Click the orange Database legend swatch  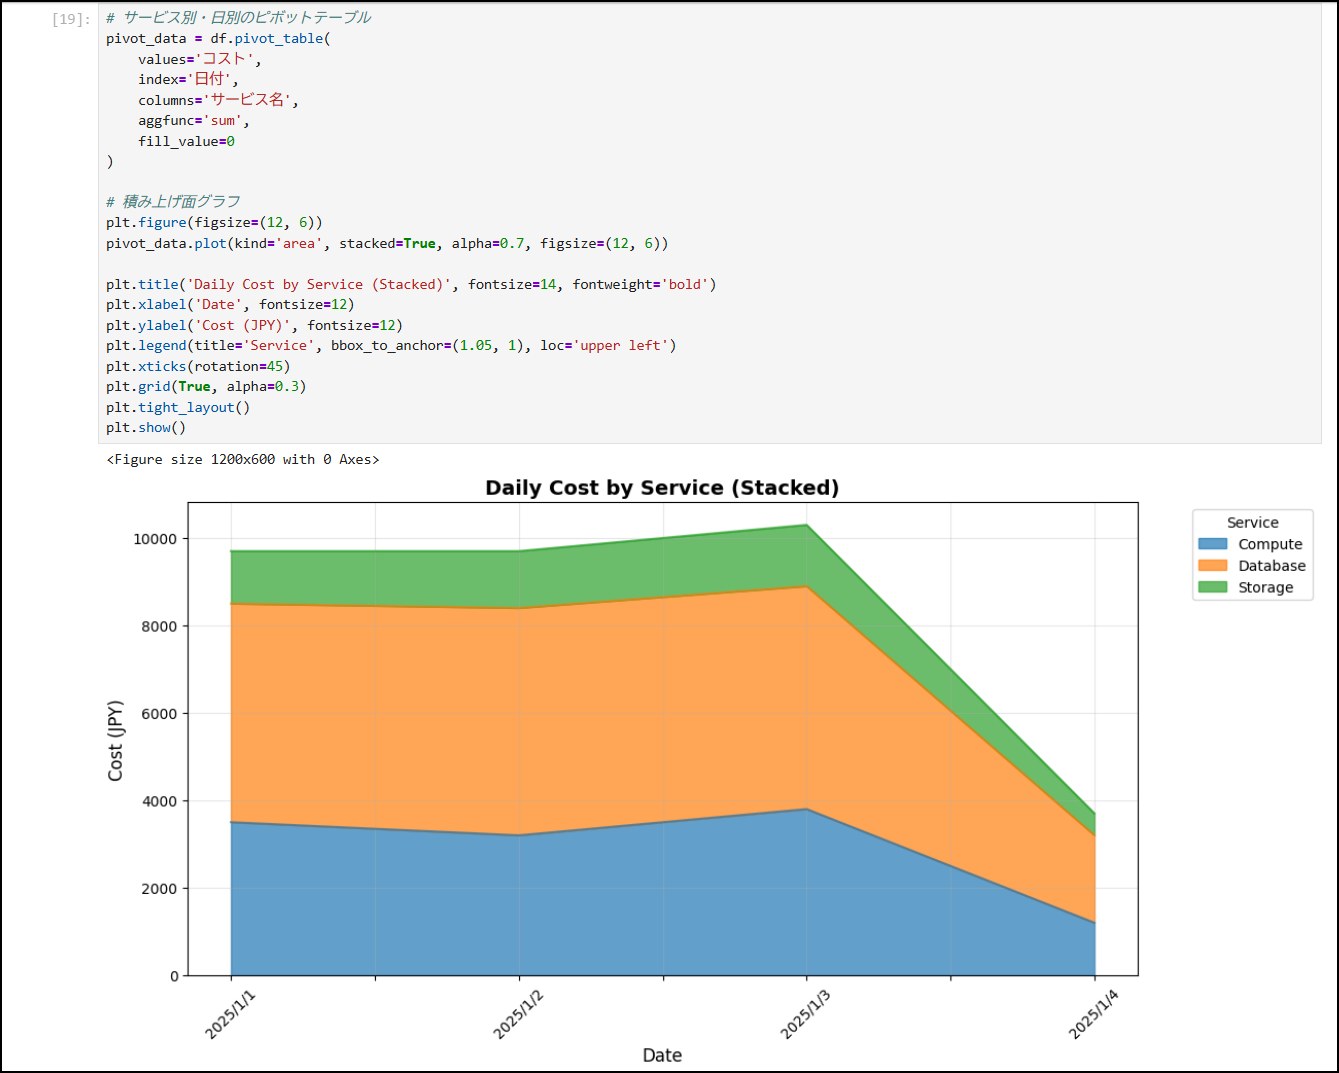(1212, 566)
